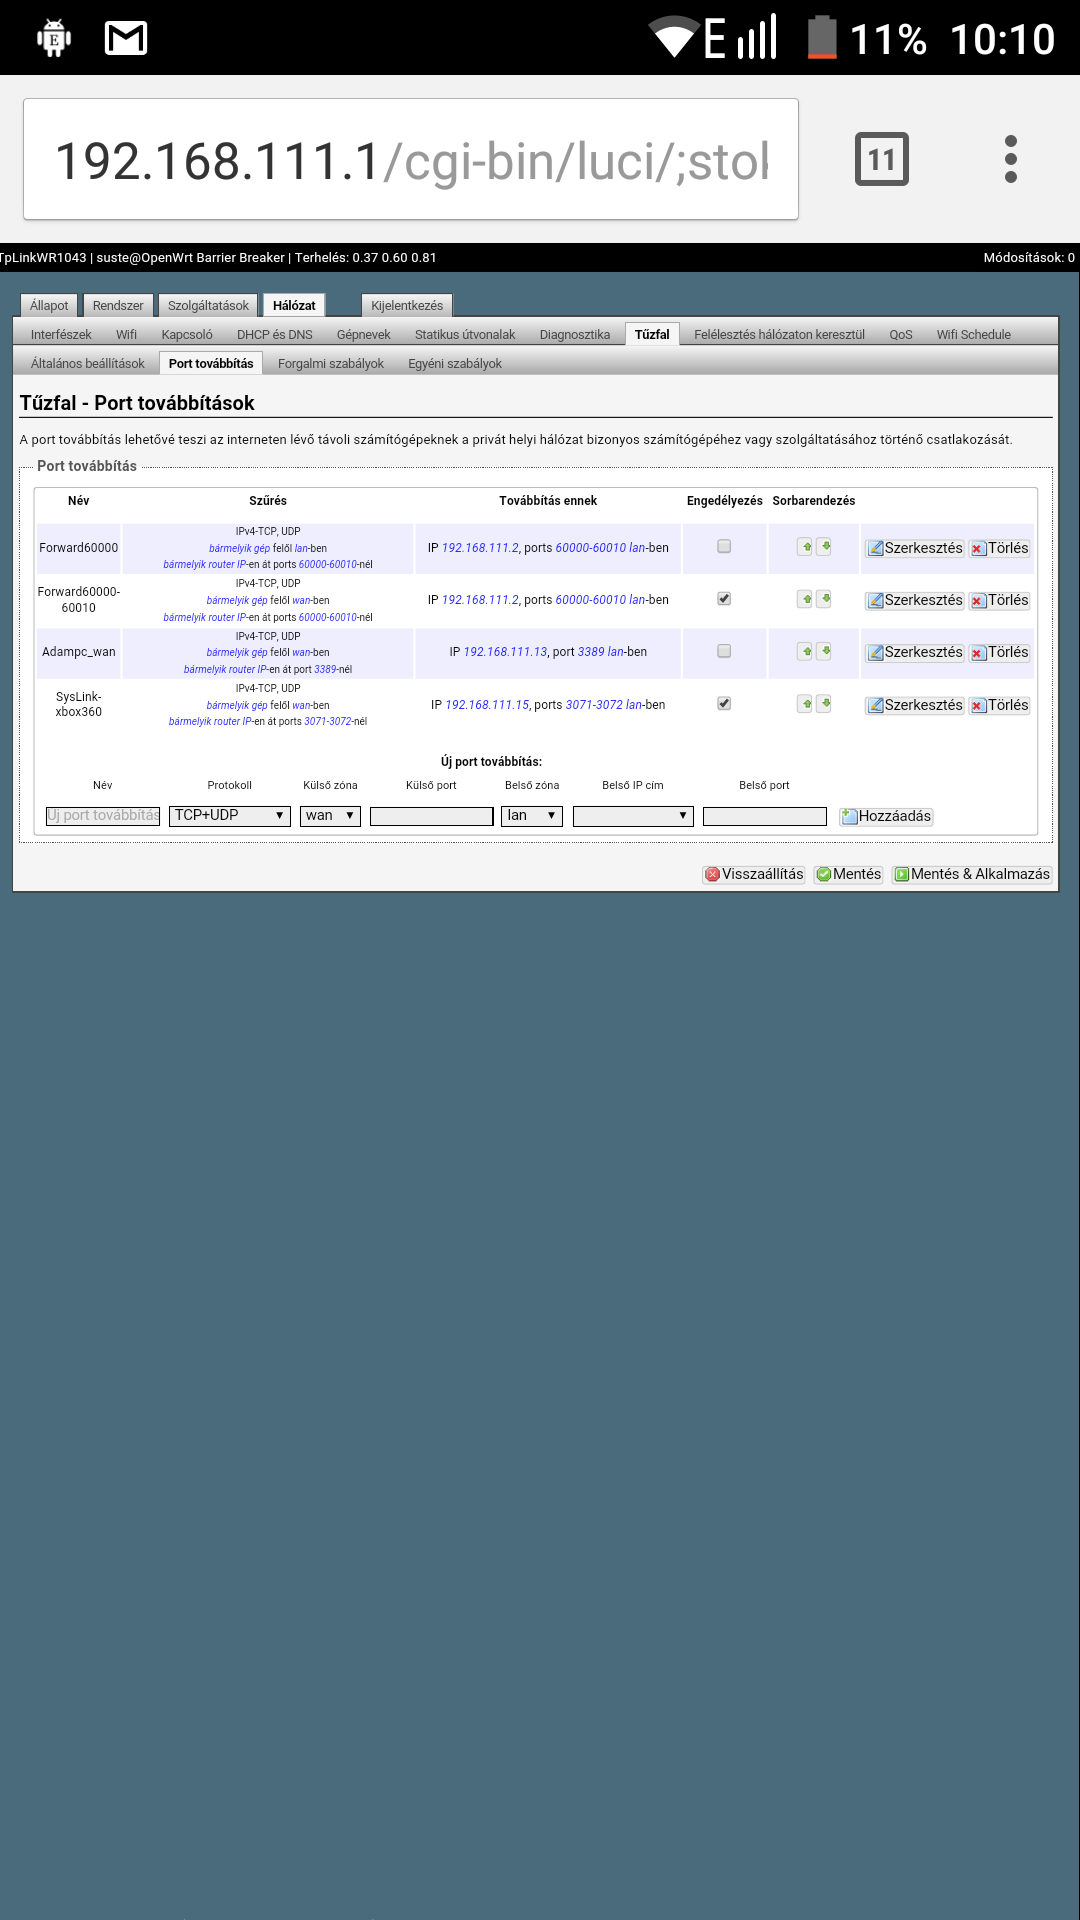Click Módosítások: 0 changes indicator
Viewport: 1080px width, 1920px height.
(x=1029, y=257)
